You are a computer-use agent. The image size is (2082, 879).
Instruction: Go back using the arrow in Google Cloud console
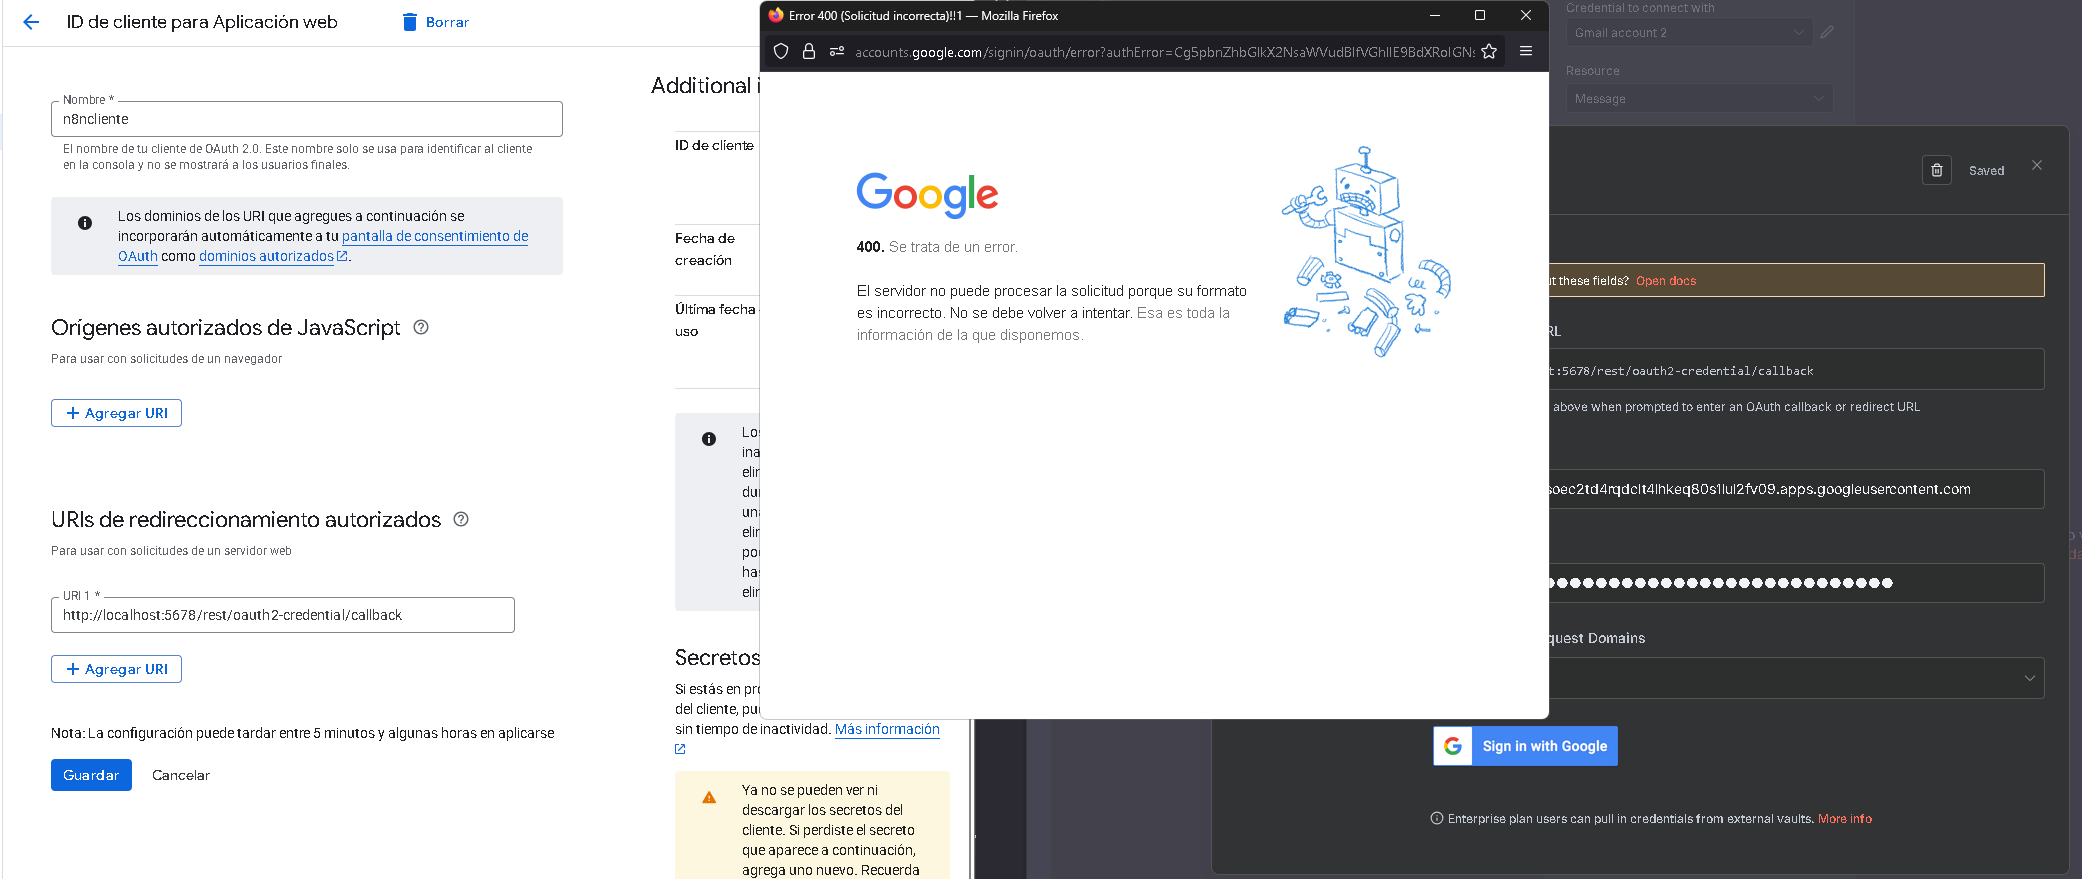tap(31, 22)
